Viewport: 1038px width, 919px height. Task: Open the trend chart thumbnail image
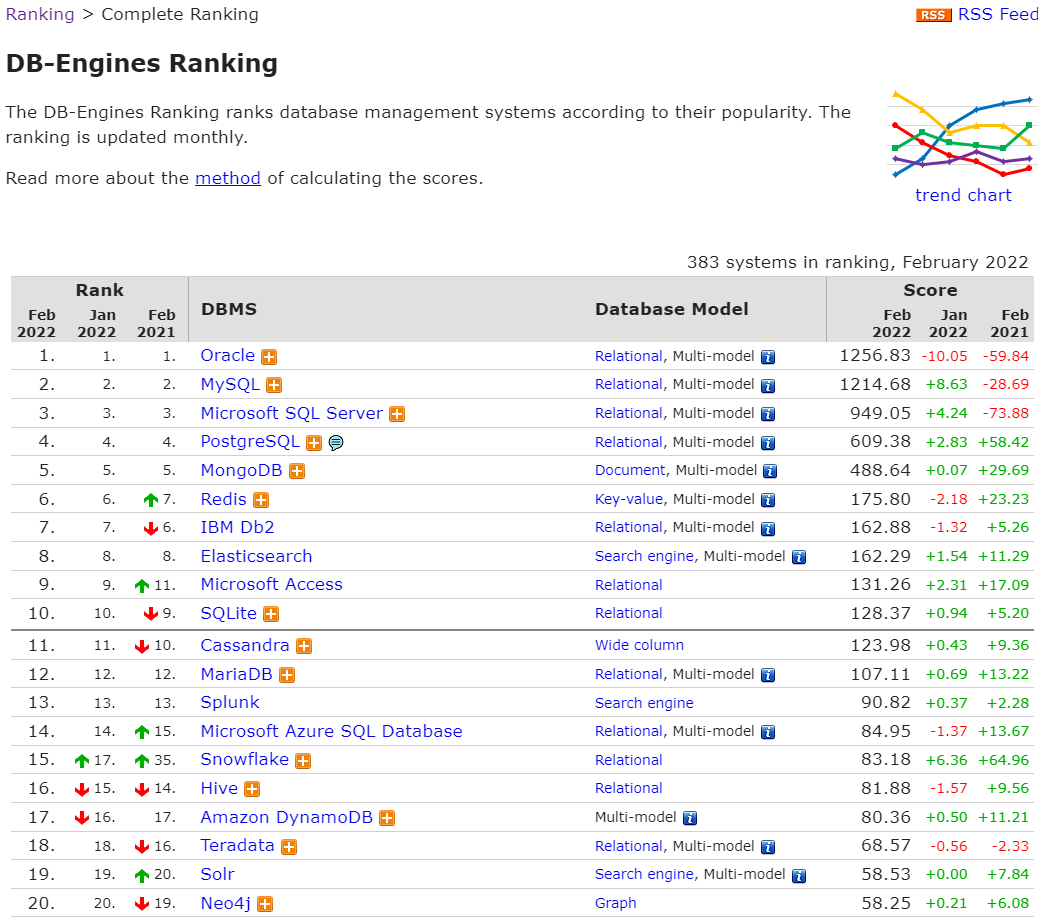coord(963,134)
